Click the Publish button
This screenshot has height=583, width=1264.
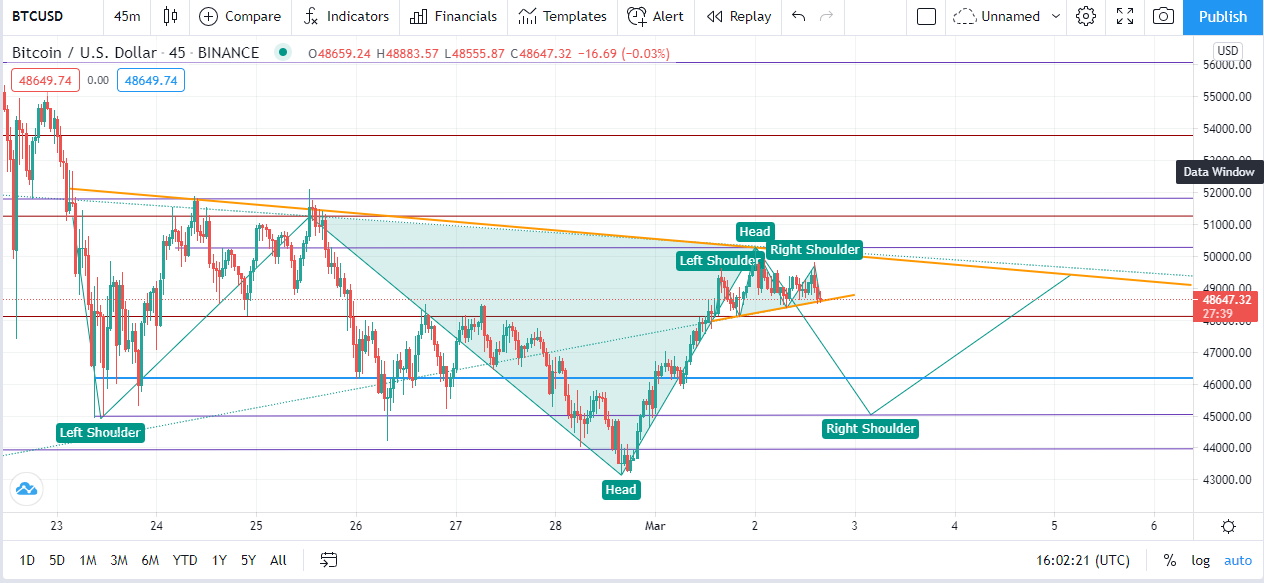coord(1223,16)
